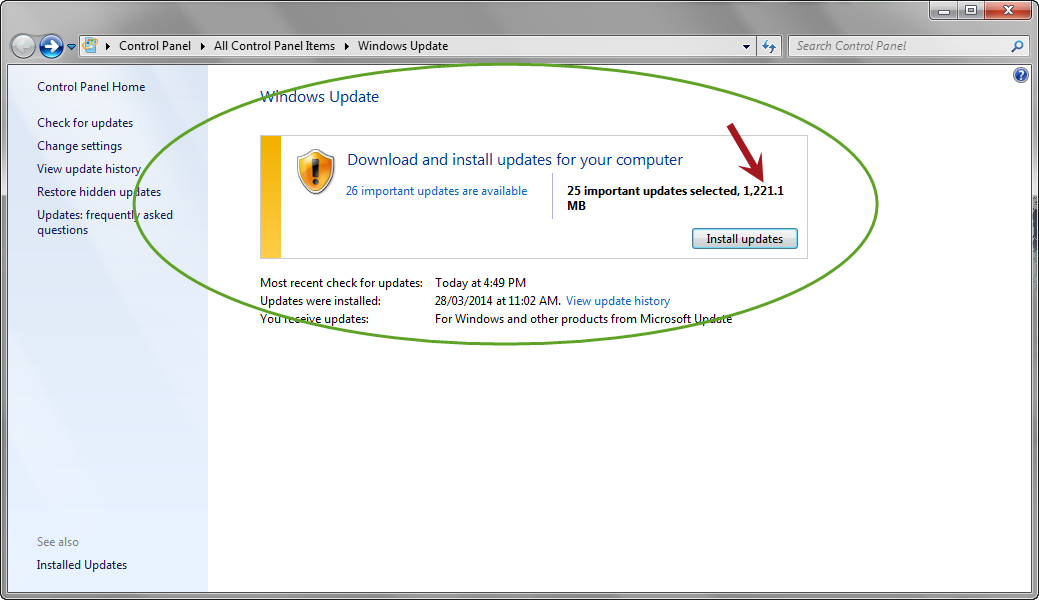Click Download and install updates heading
The image size is (1039, 600).
515,160
